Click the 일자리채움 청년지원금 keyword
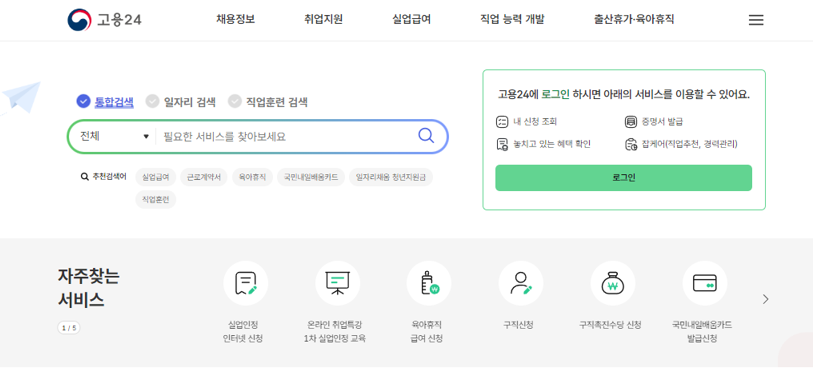This screenshot has width=813, height=375. (391, 177)
